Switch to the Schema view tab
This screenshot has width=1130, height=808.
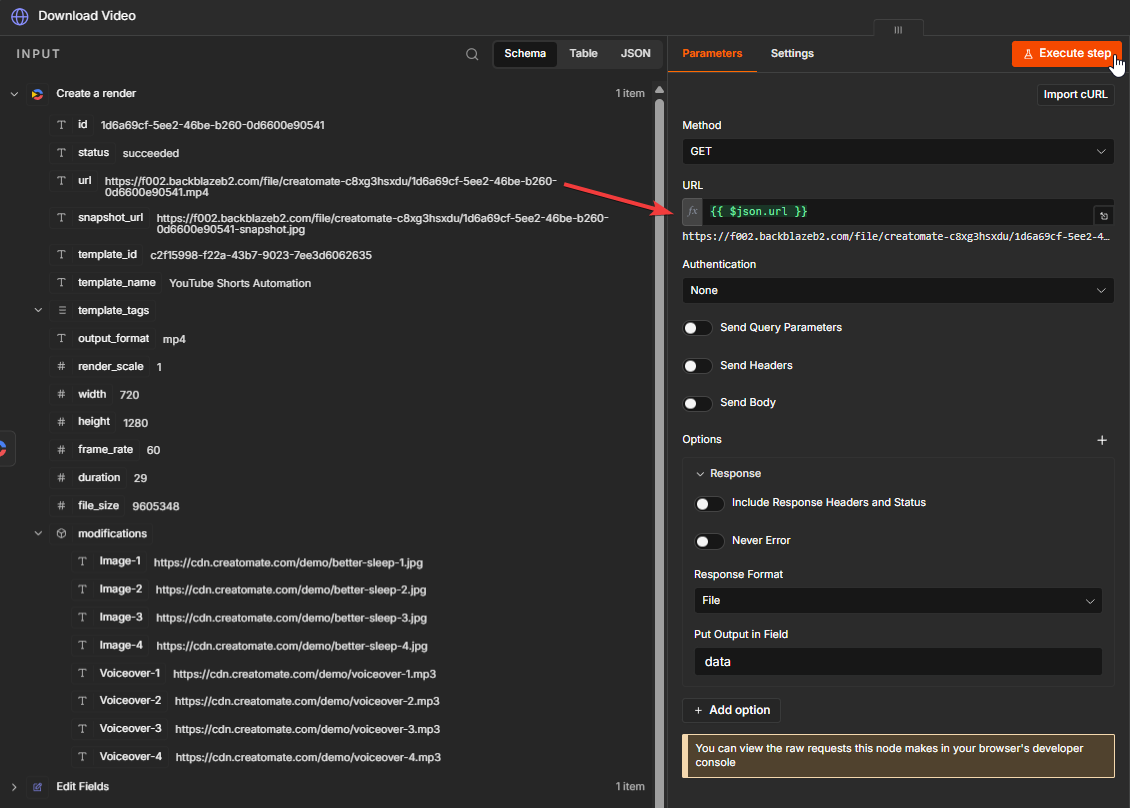coord(525,54)
